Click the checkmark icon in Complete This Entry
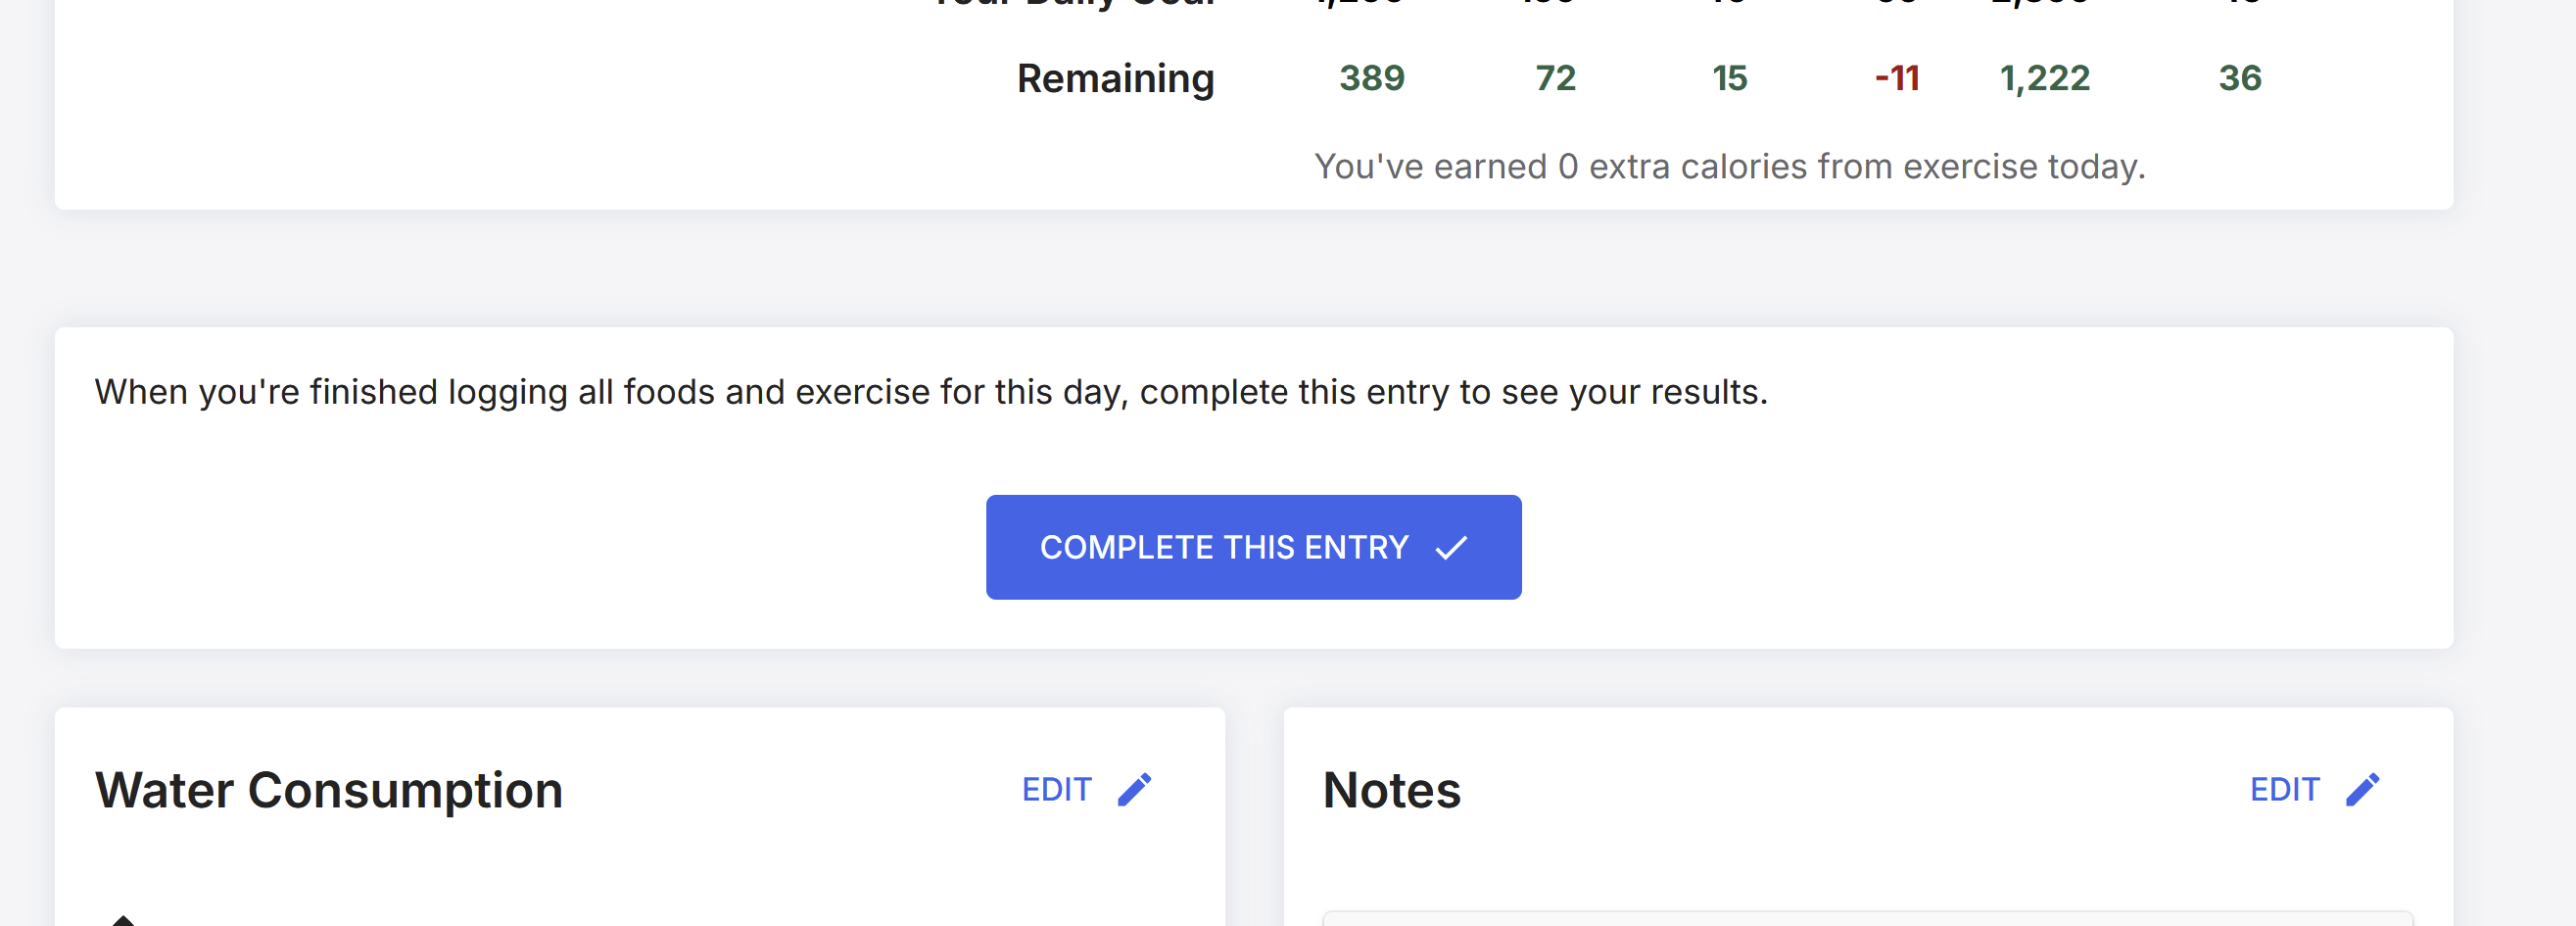This screenshot has width=2576, height=926. click(1451, 548)
